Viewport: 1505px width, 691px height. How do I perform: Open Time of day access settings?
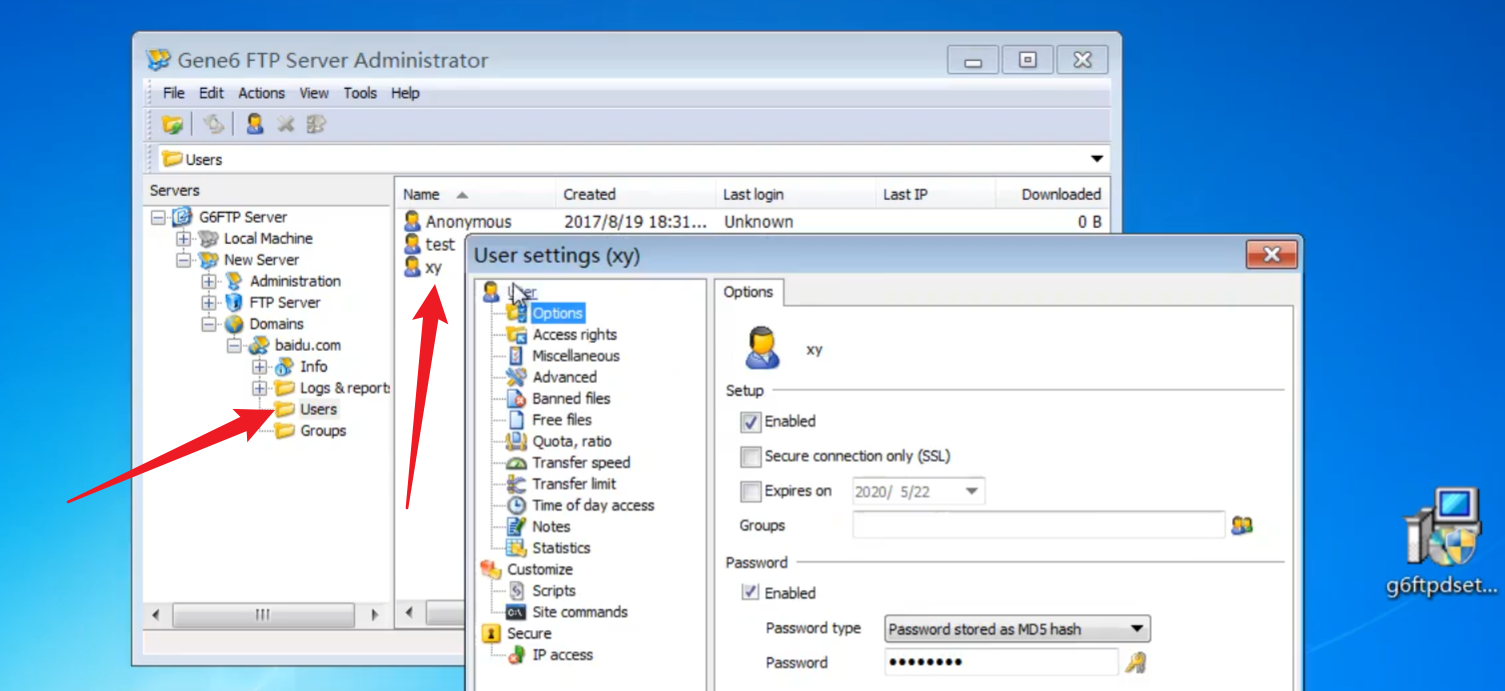point(592,505)
